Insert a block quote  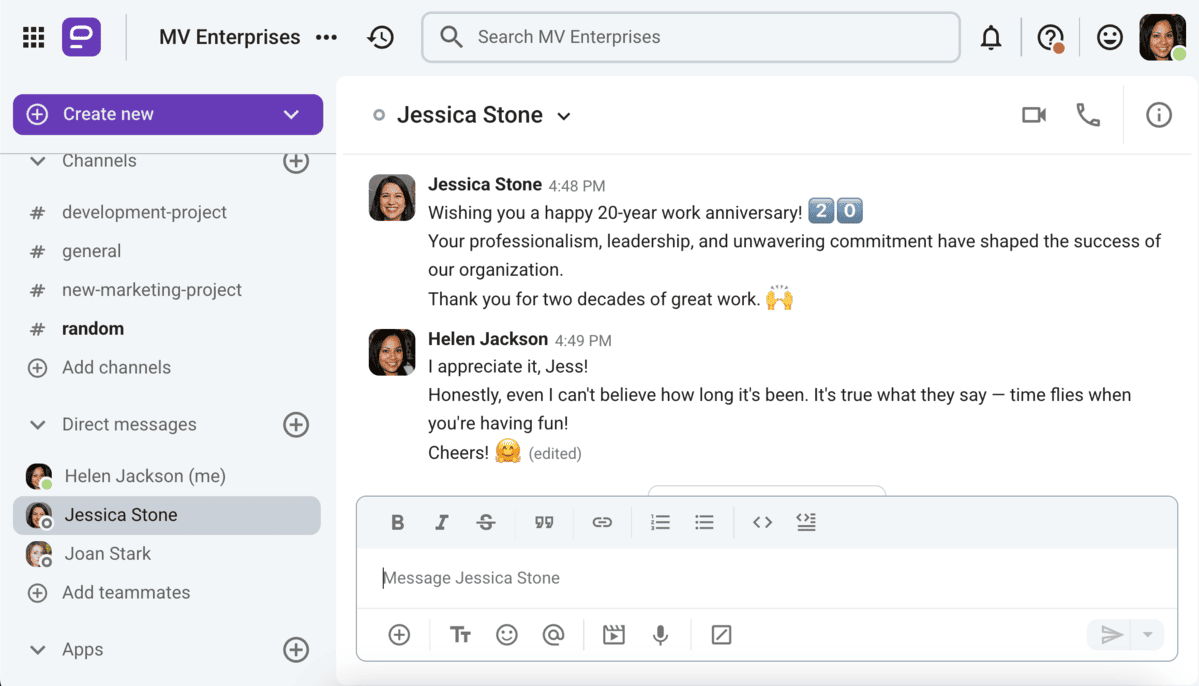pos(544,522)
